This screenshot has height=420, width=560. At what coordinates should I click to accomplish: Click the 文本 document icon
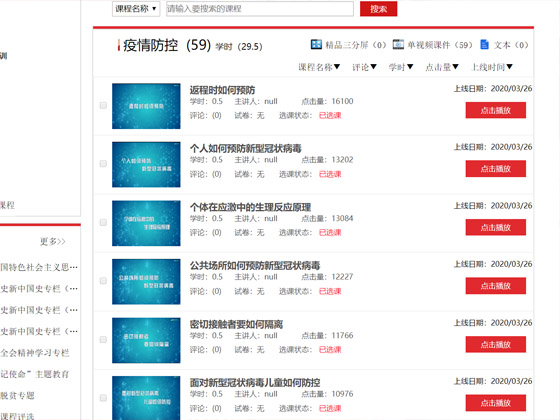485,44
